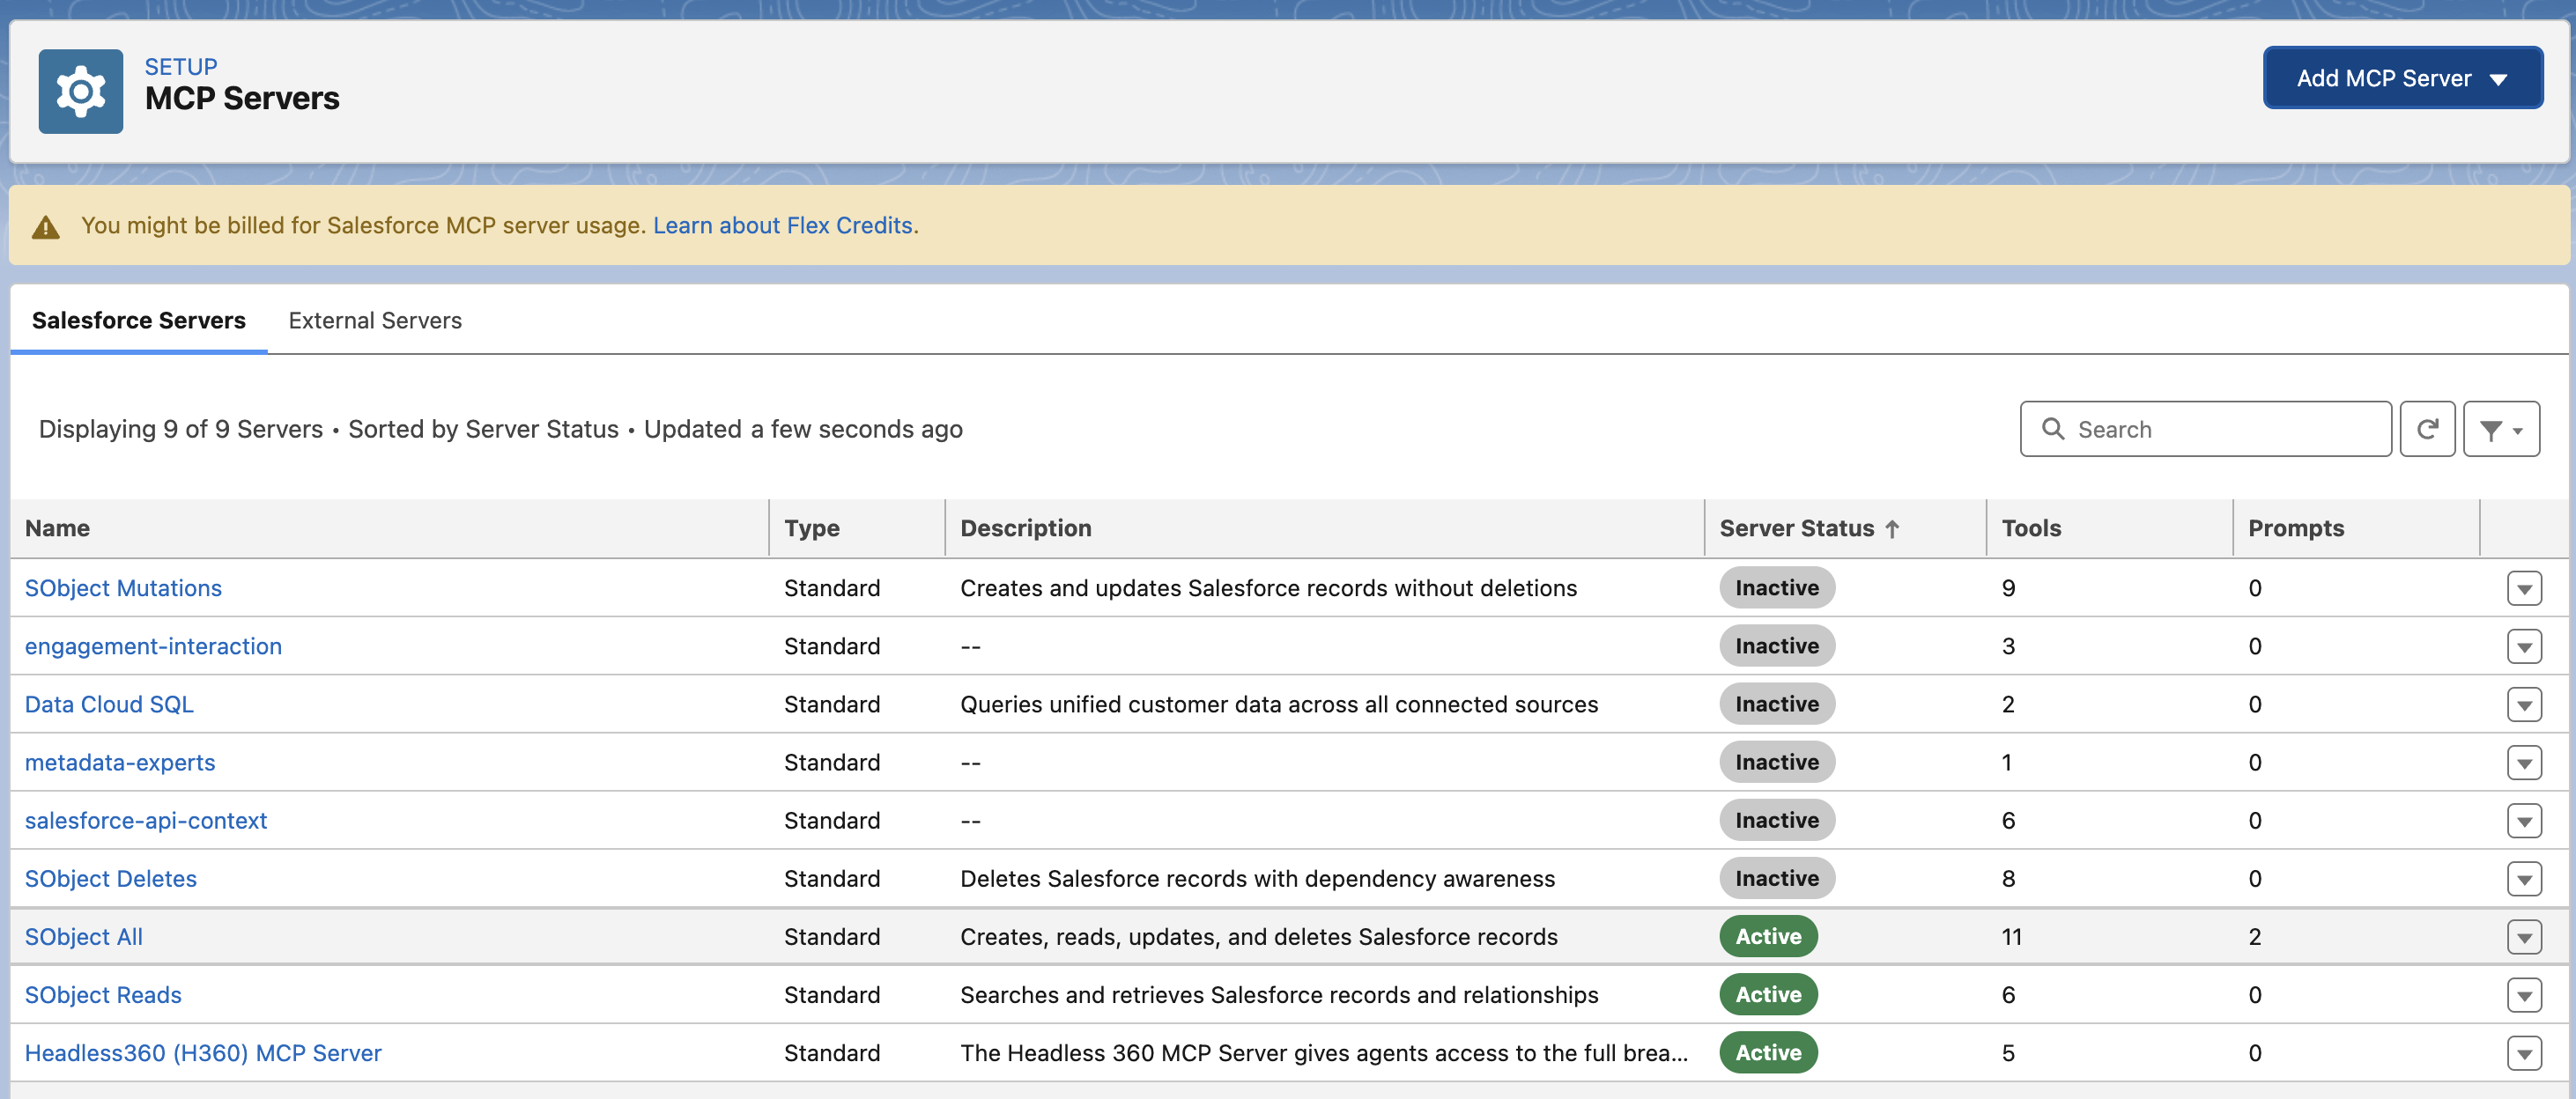Open the metadata-experts server
This screenshot has height=1099, width=2576.
point(120,762)
